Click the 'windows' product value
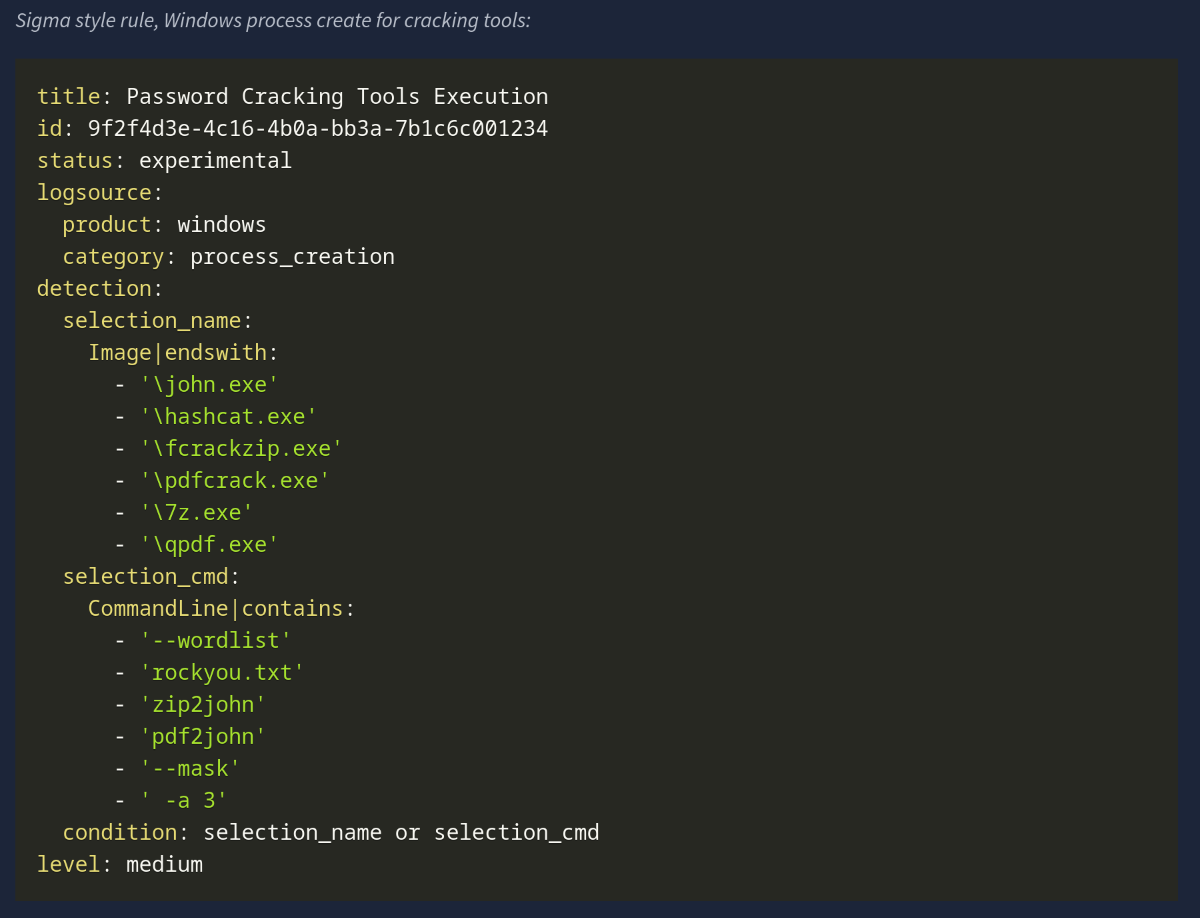 click(222, 225)
